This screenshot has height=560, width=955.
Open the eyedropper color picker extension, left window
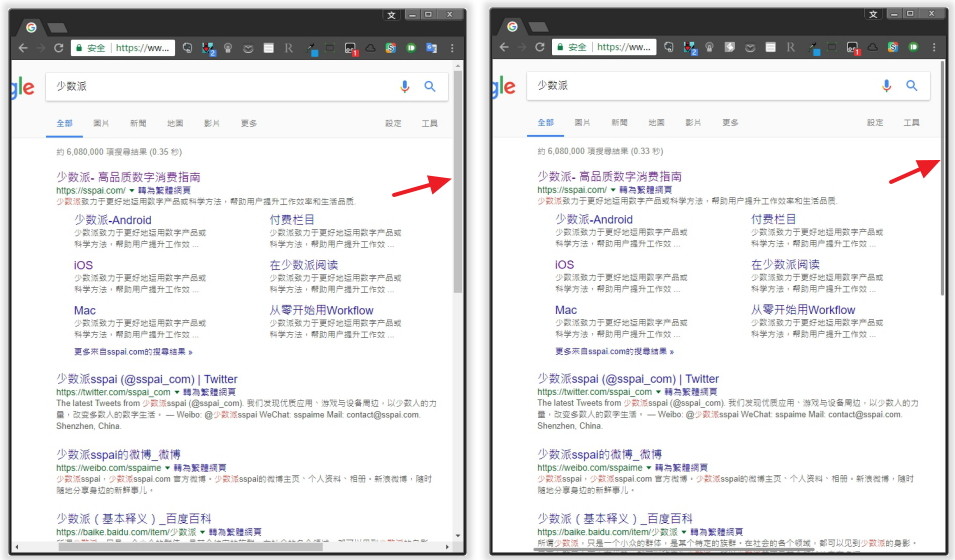click(x=311, y=48)
